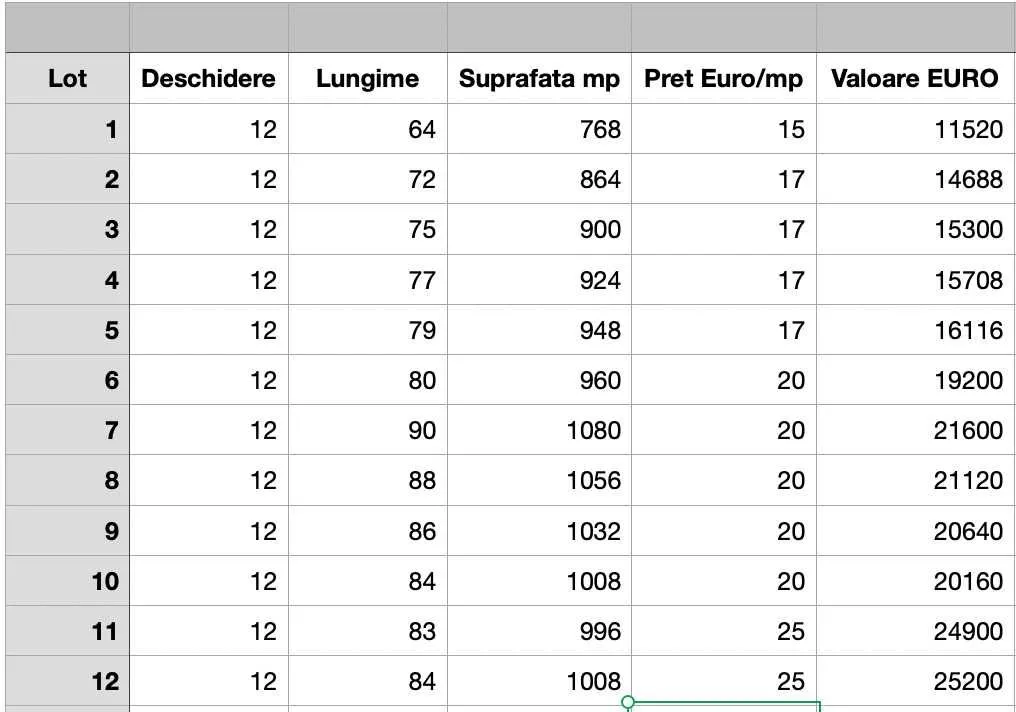Viewport: 1016px width, 712px height.
Task: Select the Valoare cell showing 19200
Action: tap(916, 380)
